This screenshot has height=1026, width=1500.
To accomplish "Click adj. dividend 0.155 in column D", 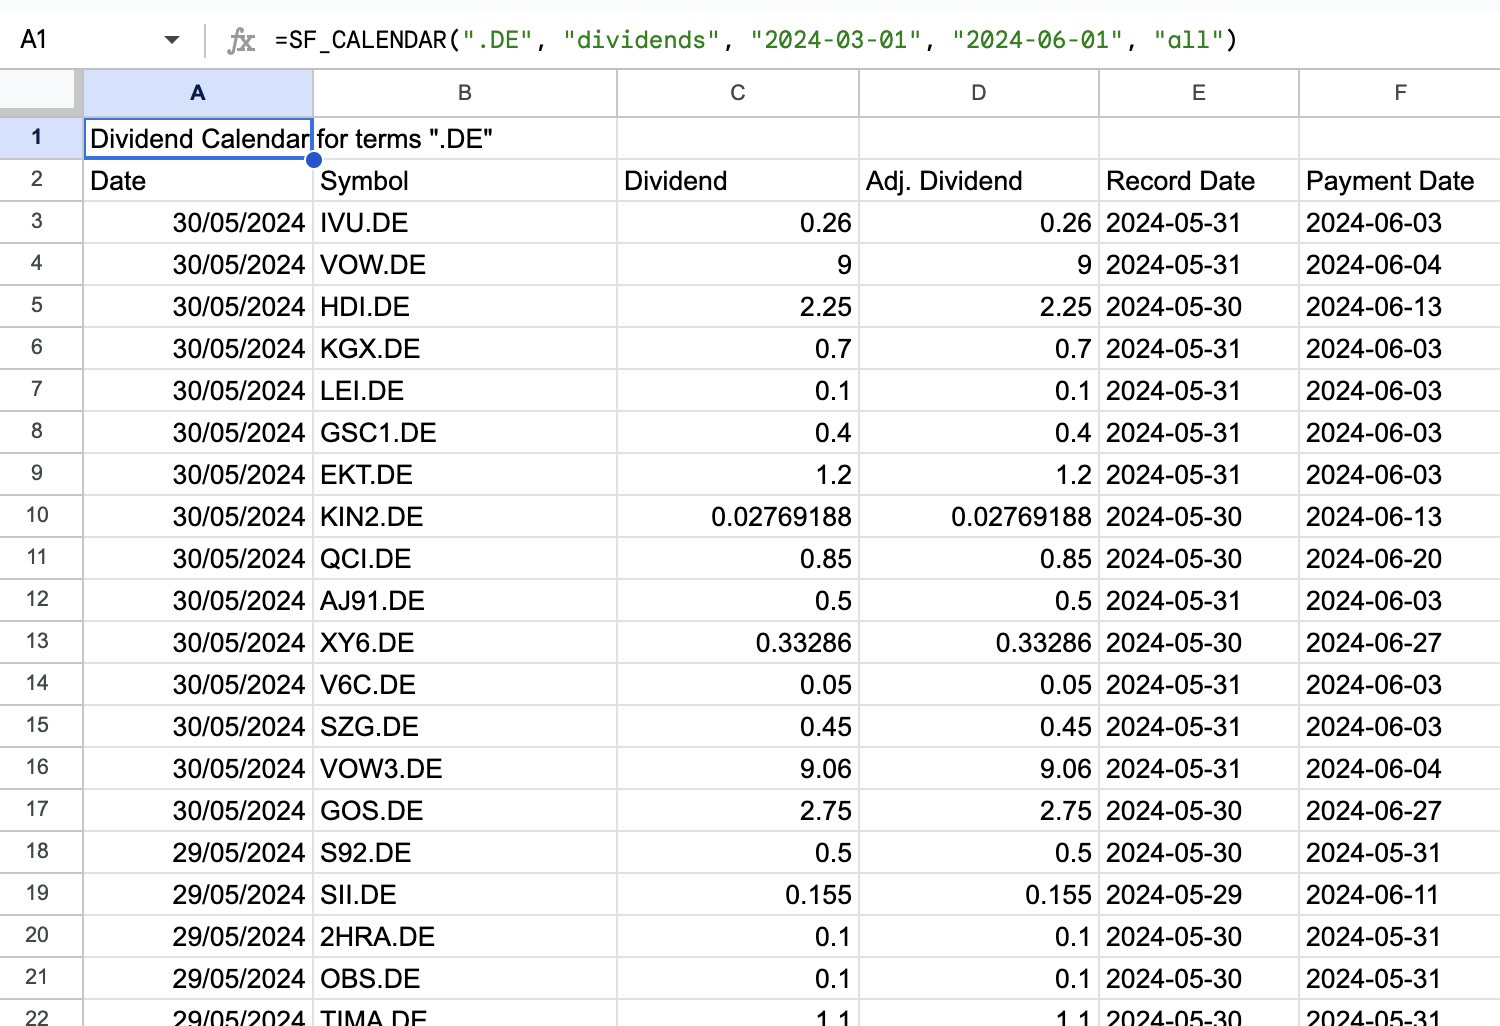I will pos(979,895).
